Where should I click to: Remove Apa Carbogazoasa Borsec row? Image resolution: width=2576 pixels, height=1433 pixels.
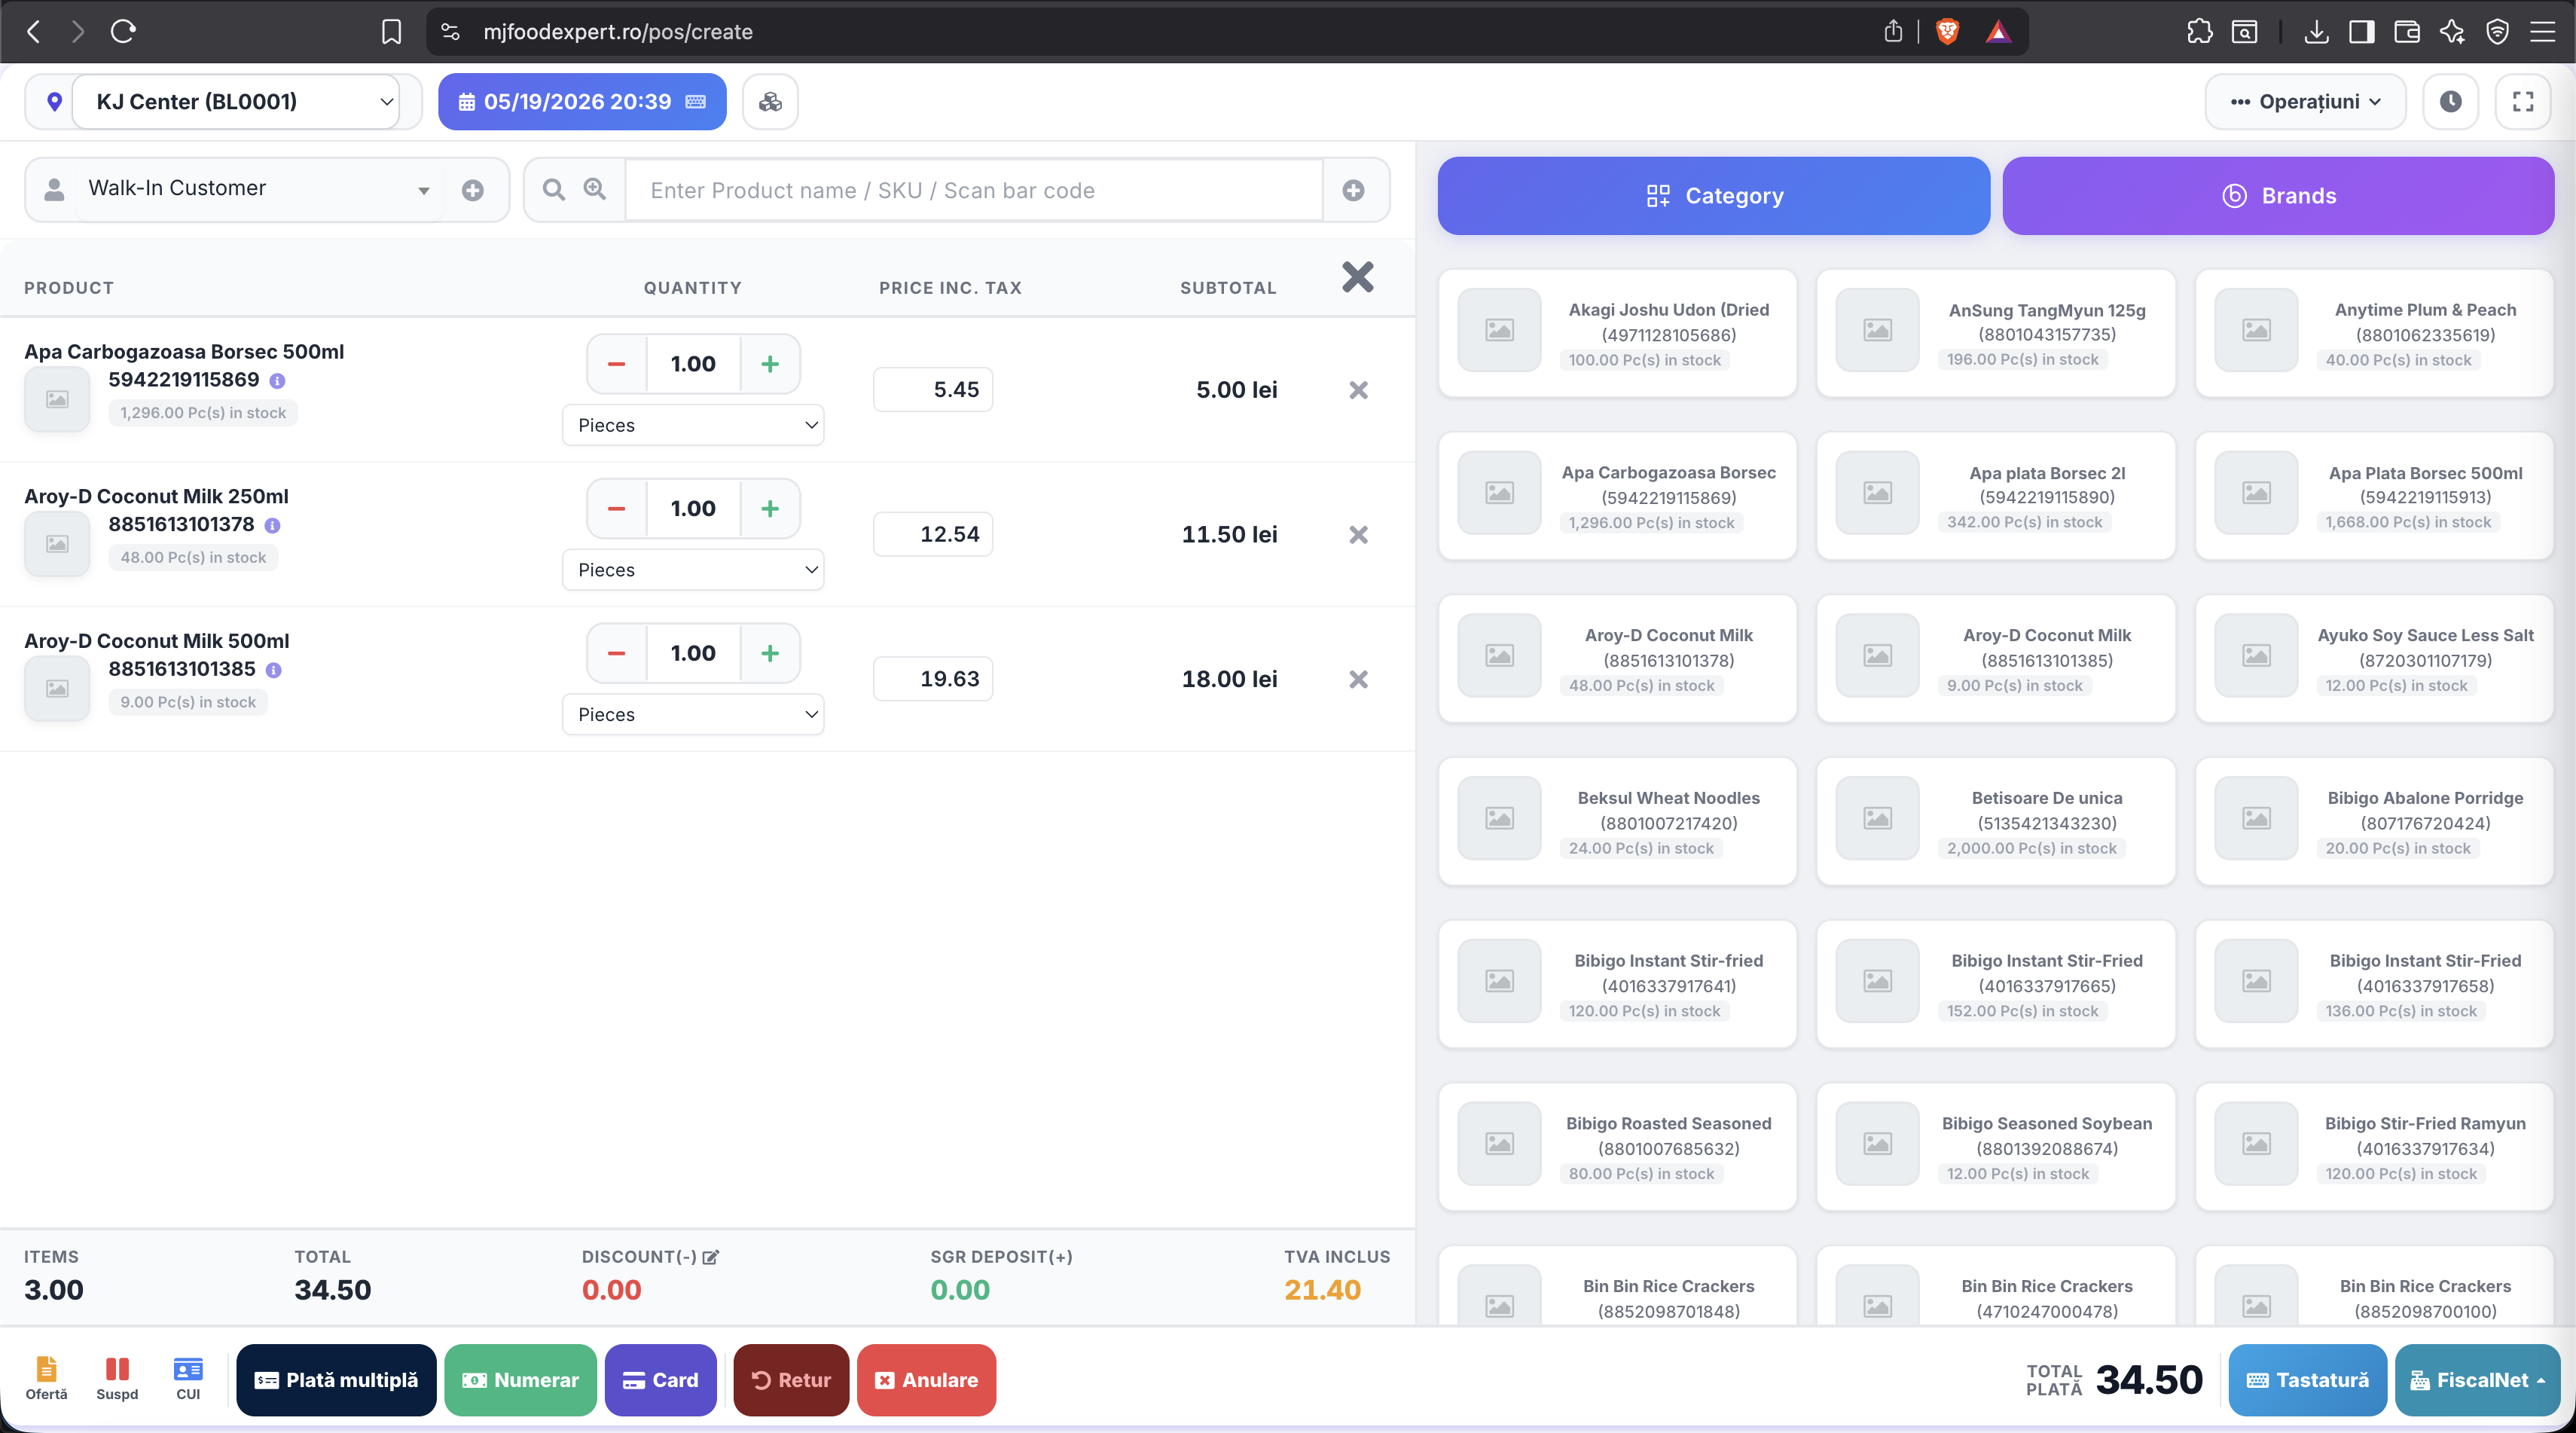(x=1358, y=390)
